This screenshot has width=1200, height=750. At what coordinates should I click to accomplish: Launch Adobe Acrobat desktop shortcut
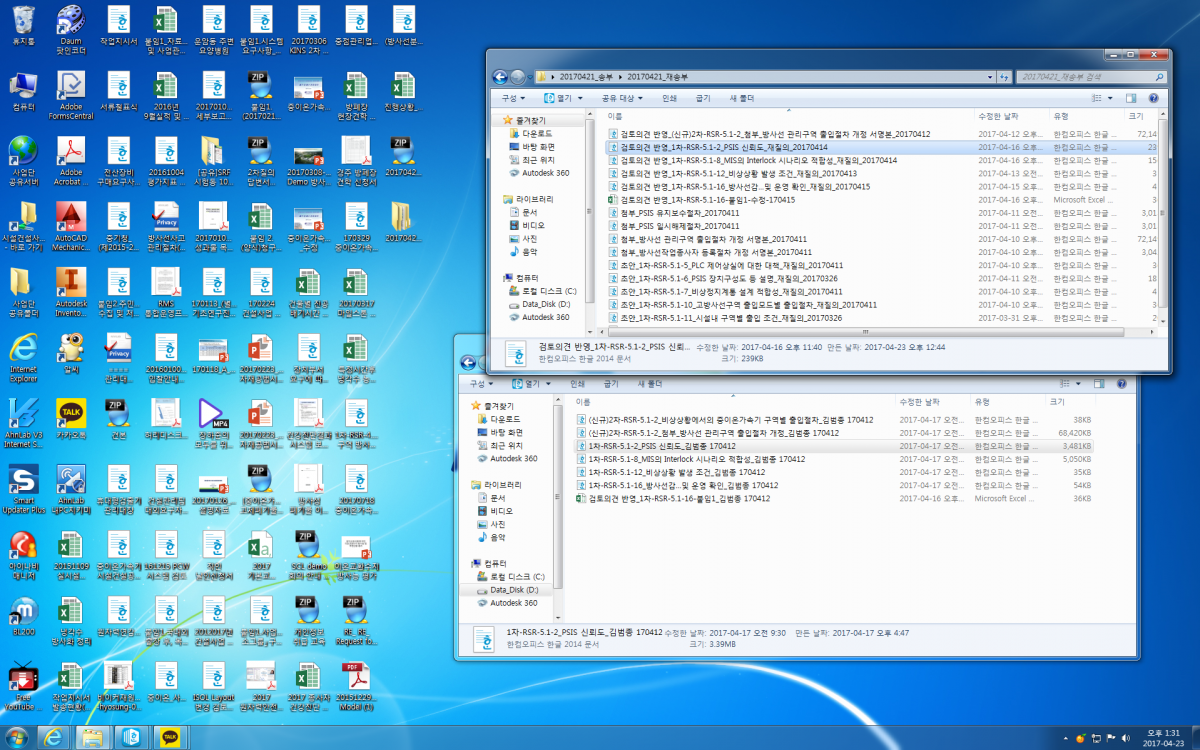point(70,162)
